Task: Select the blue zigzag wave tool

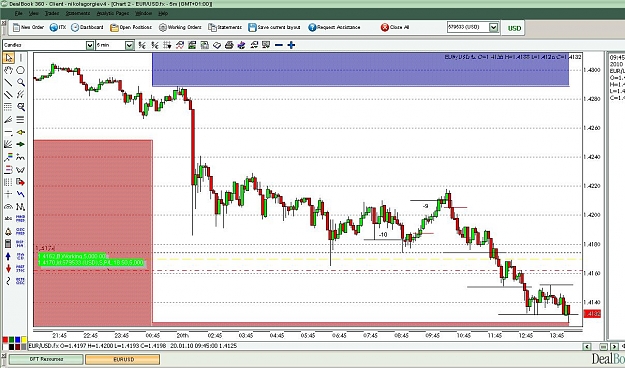Action: (x=20, y=194)
